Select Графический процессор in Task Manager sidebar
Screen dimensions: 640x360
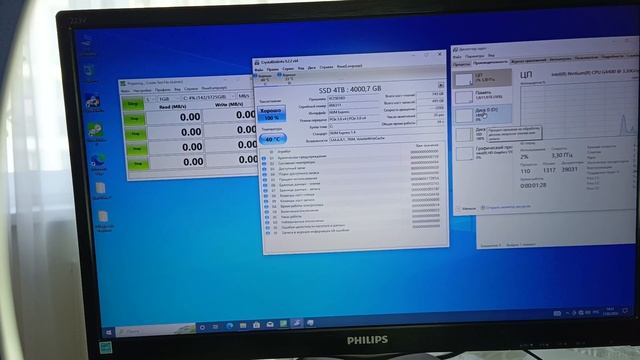[x=483, y=152]
